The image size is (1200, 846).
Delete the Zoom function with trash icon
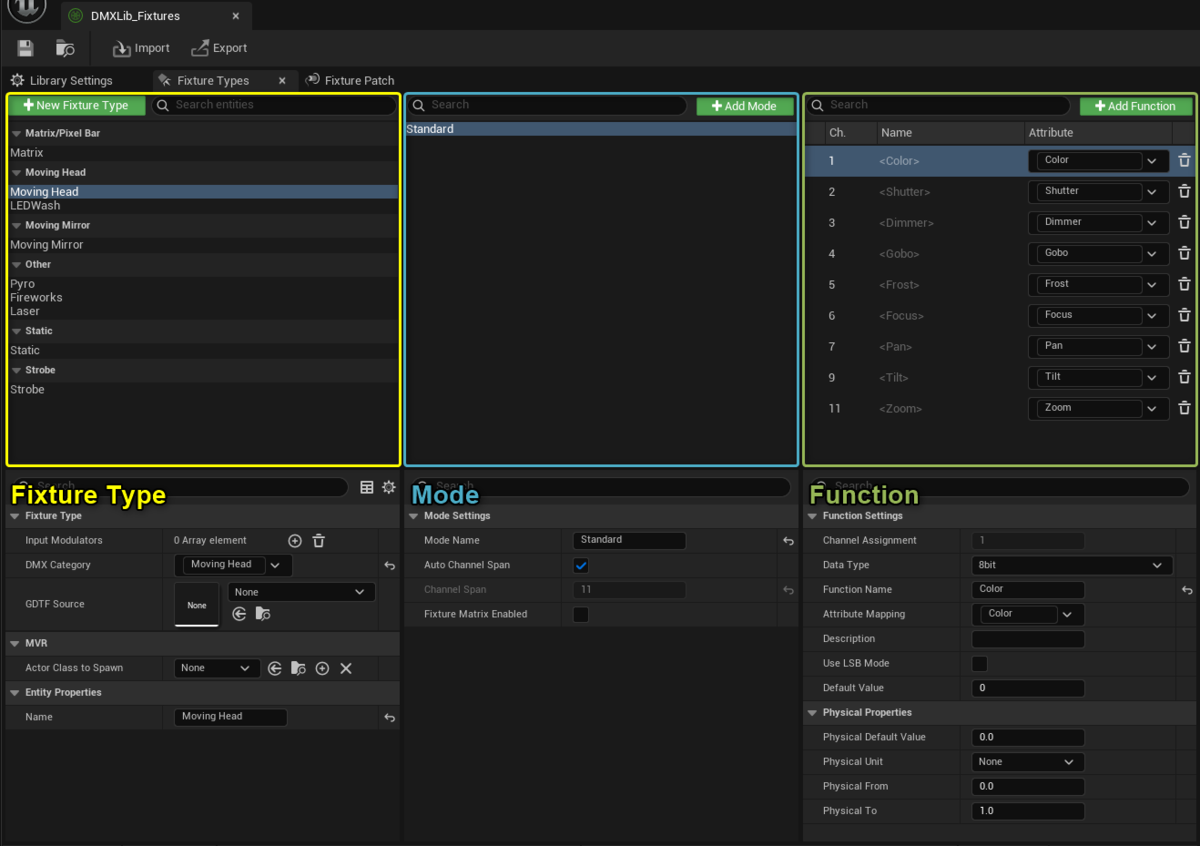pyautogui.click(x=1184, y=408)
